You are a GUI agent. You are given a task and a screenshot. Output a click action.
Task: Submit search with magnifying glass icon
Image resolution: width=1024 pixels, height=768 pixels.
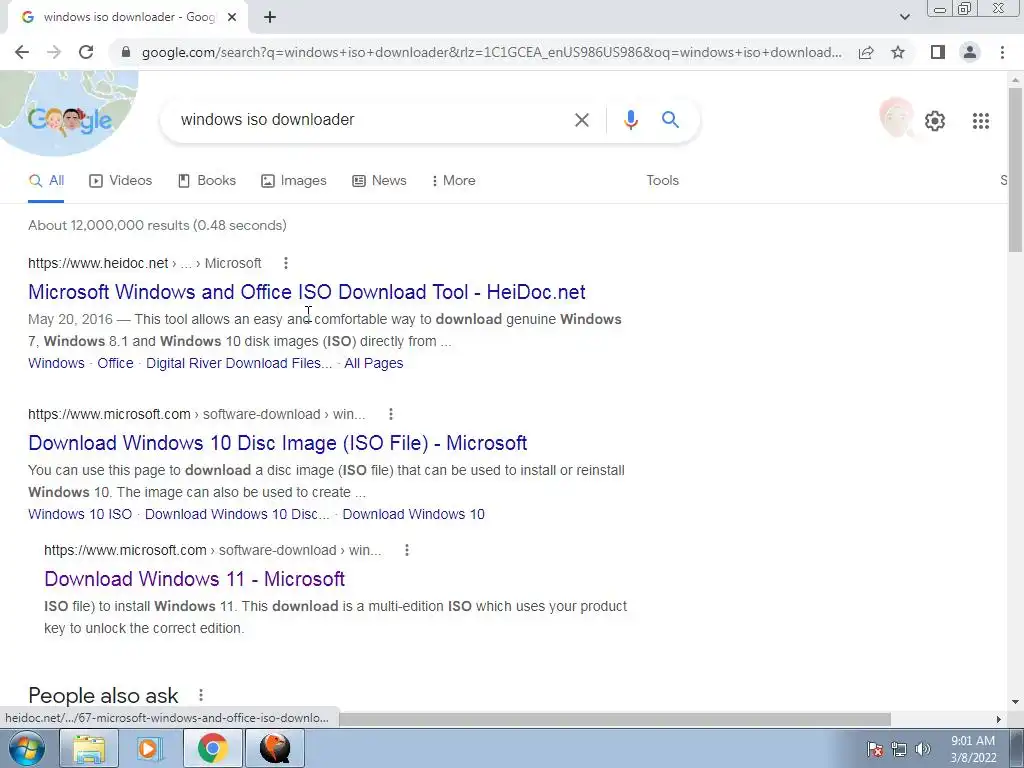670,120
